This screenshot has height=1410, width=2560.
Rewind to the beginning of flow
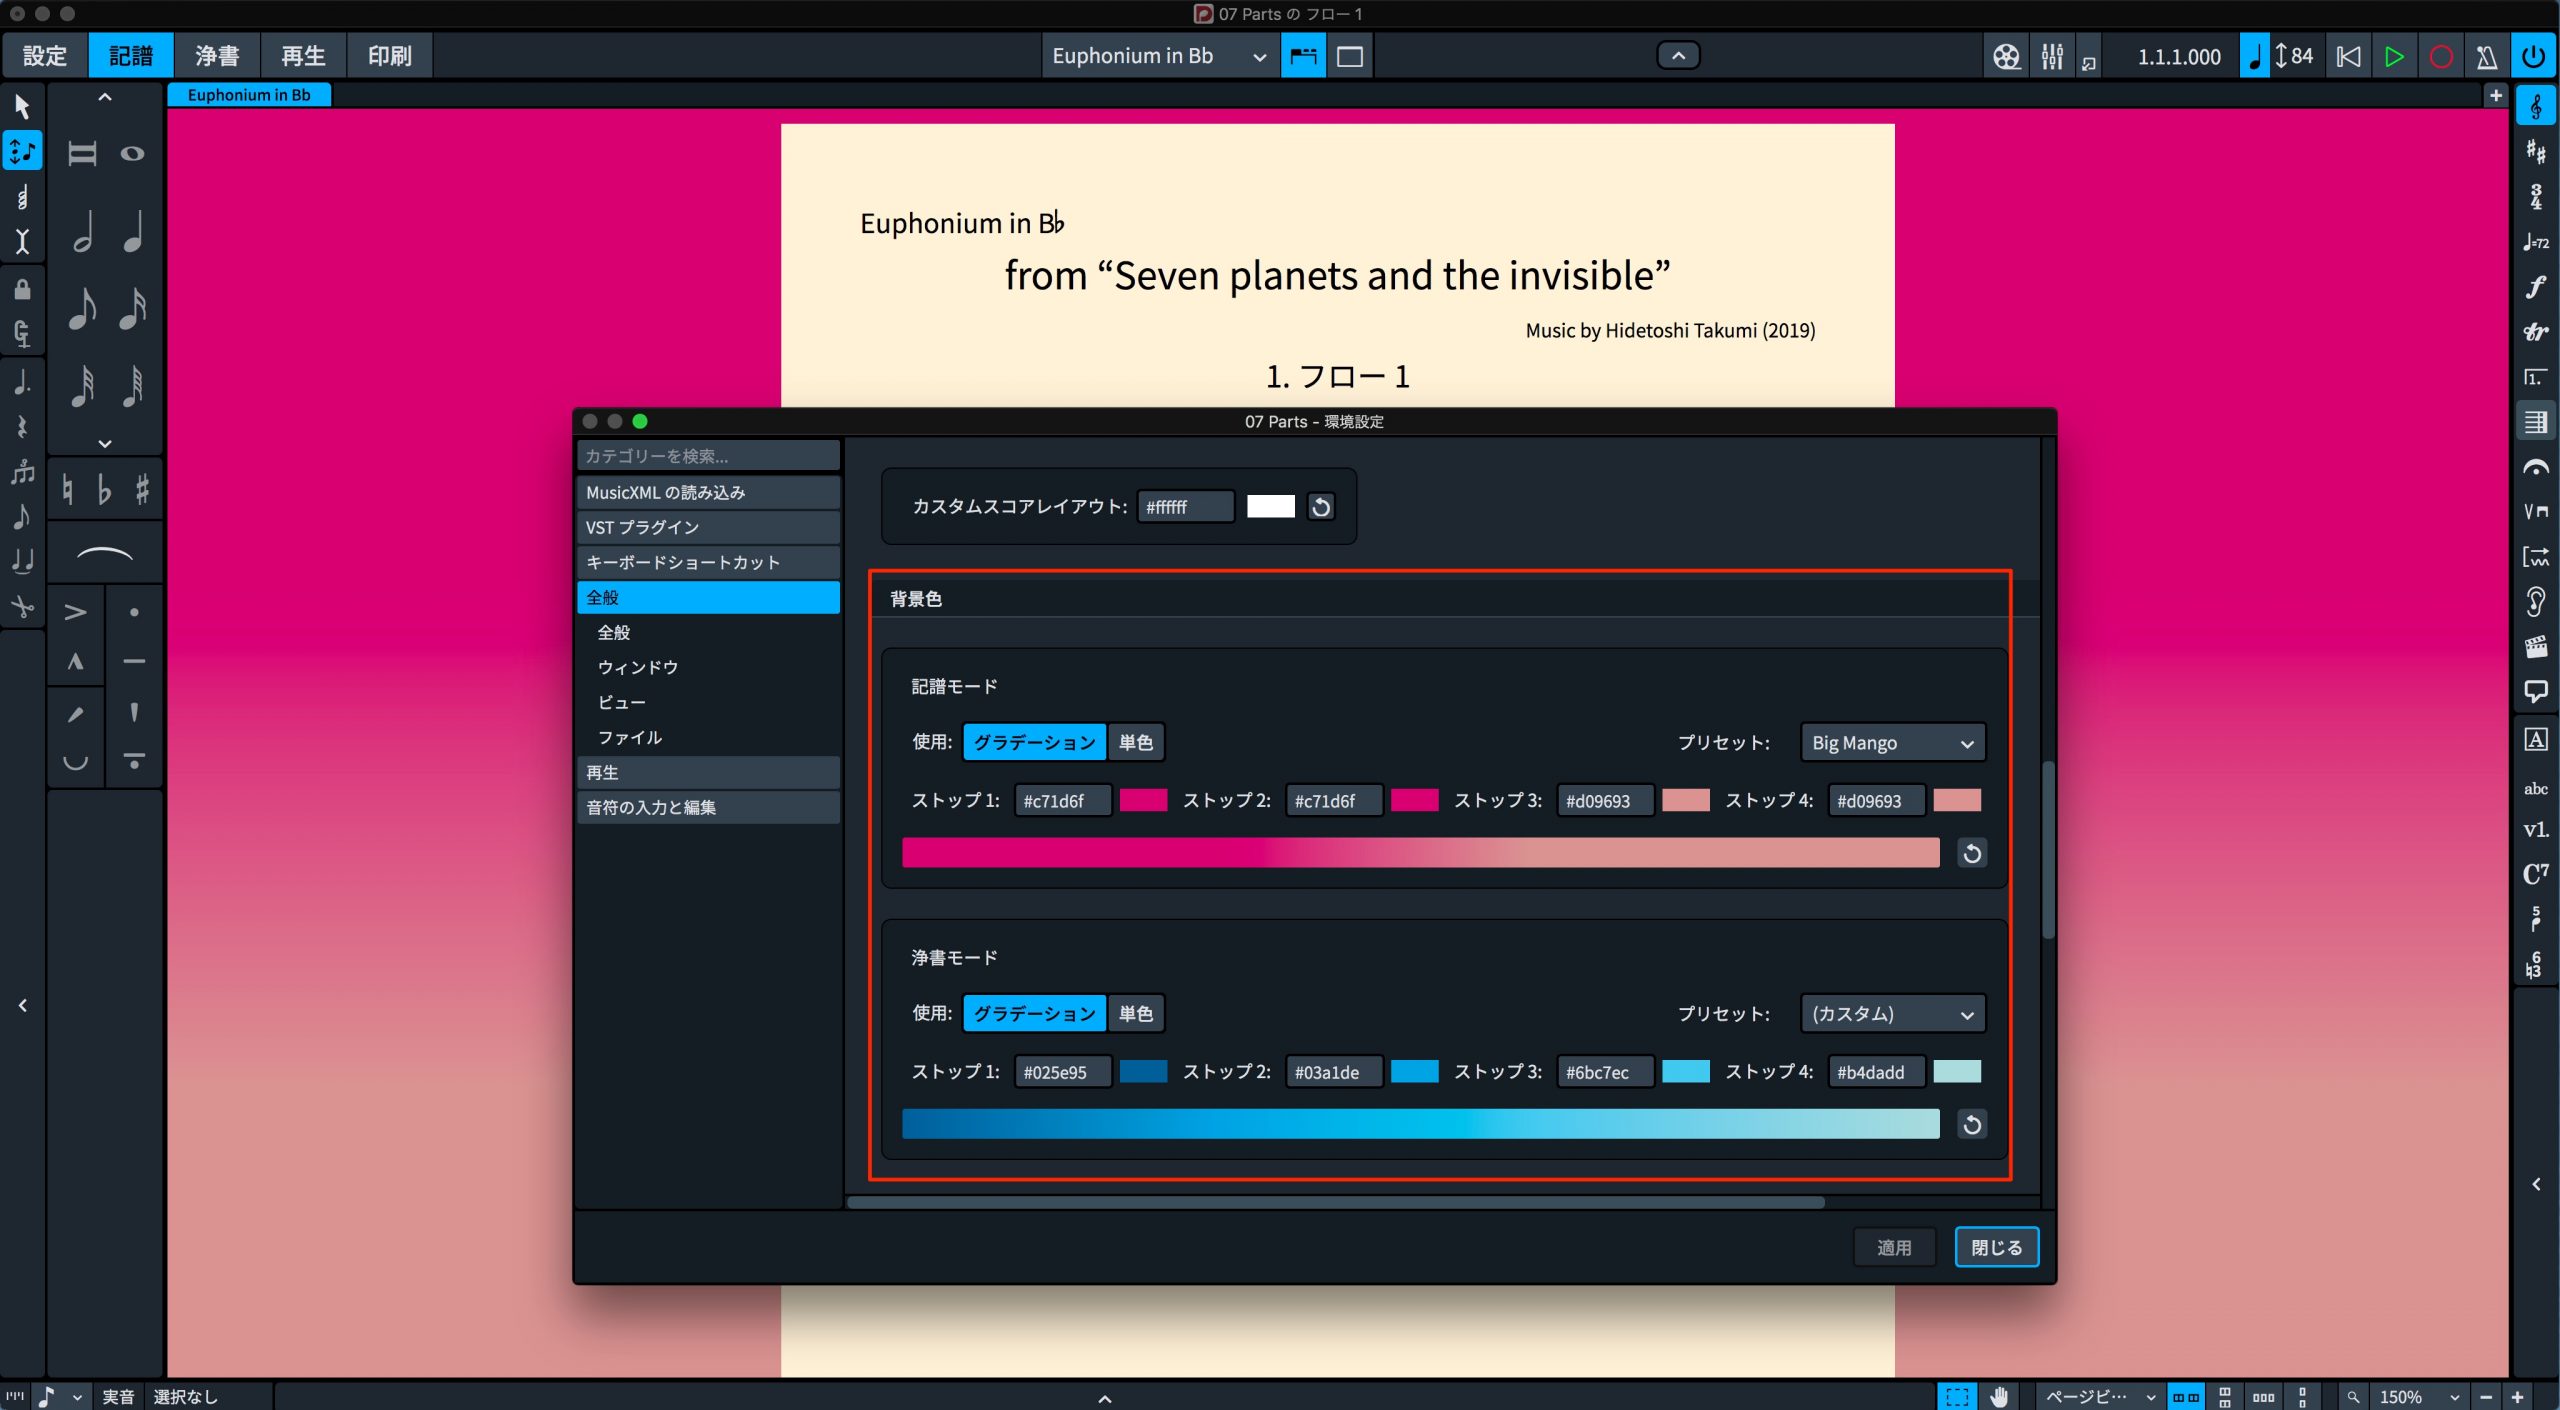(2348, 56)
